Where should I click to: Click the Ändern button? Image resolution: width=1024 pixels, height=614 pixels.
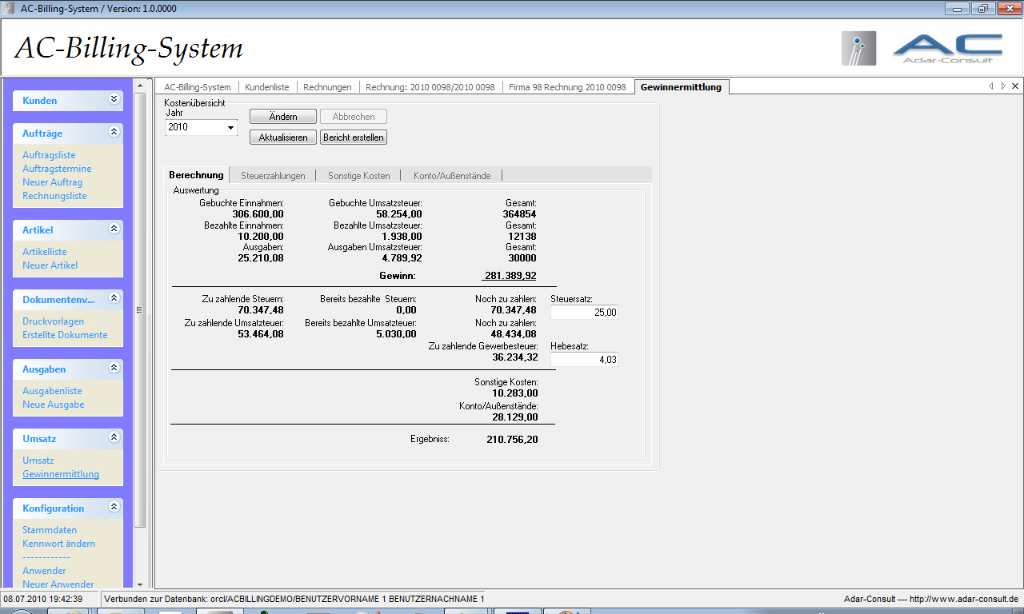[x=283, y=116]
